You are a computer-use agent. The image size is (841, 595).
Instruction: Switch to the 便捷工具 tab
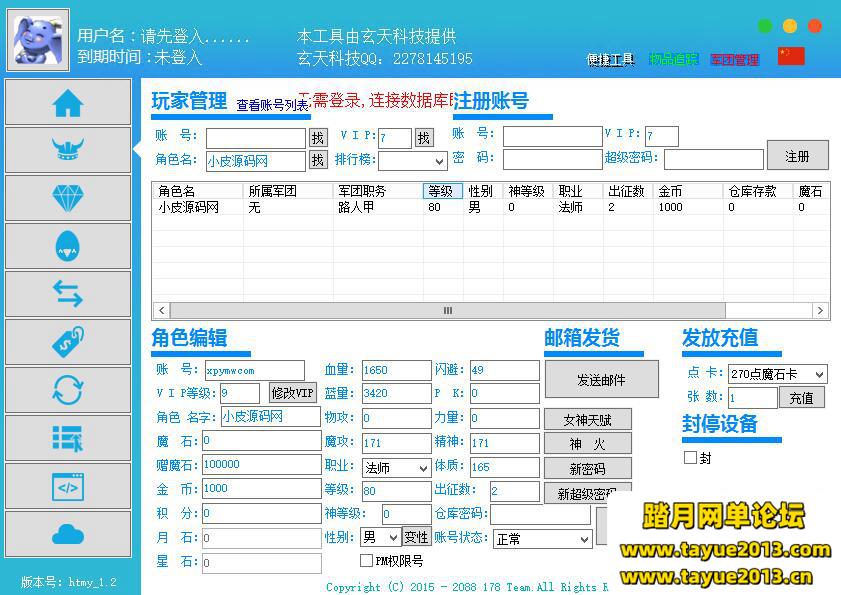point(610,60)
